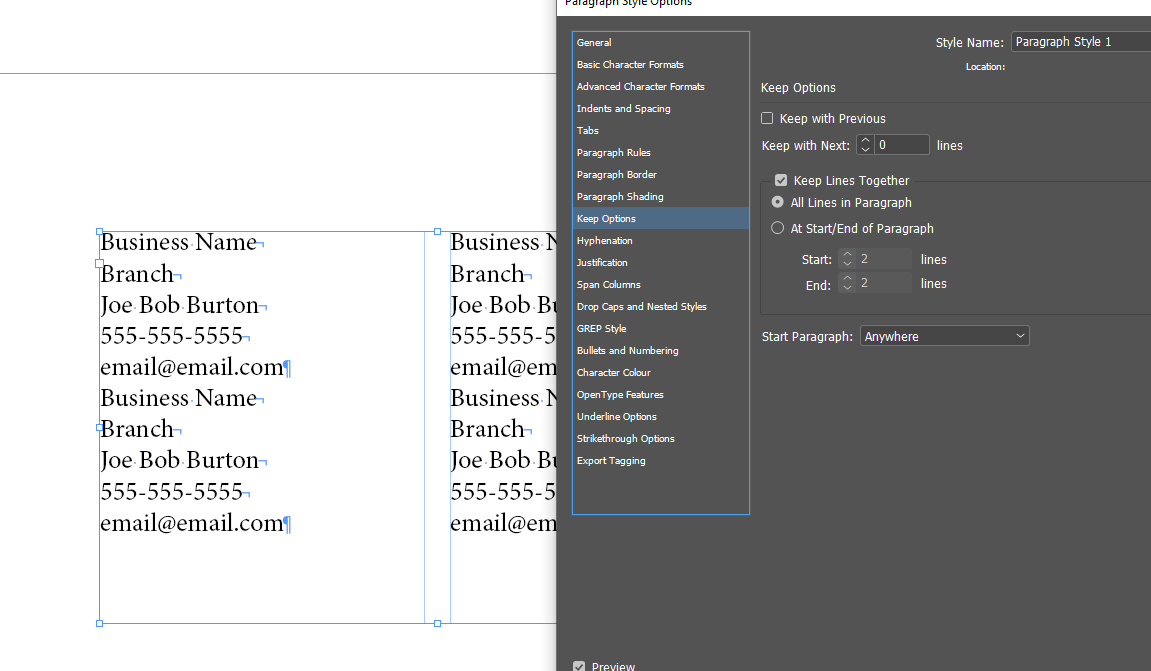The height and width of the screenshot is (671, 1151).
Task: Click the Paragraph Style 1 name field
Action: coord(1080,41)
